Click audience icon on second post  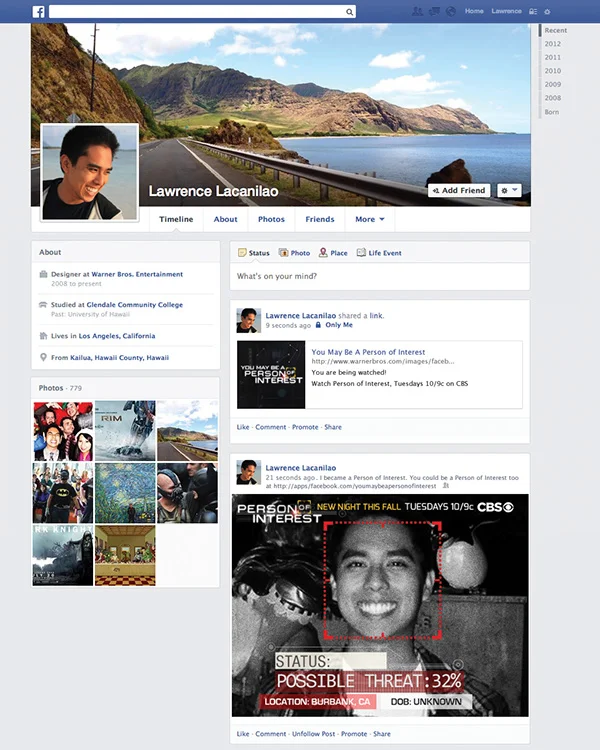446,485
